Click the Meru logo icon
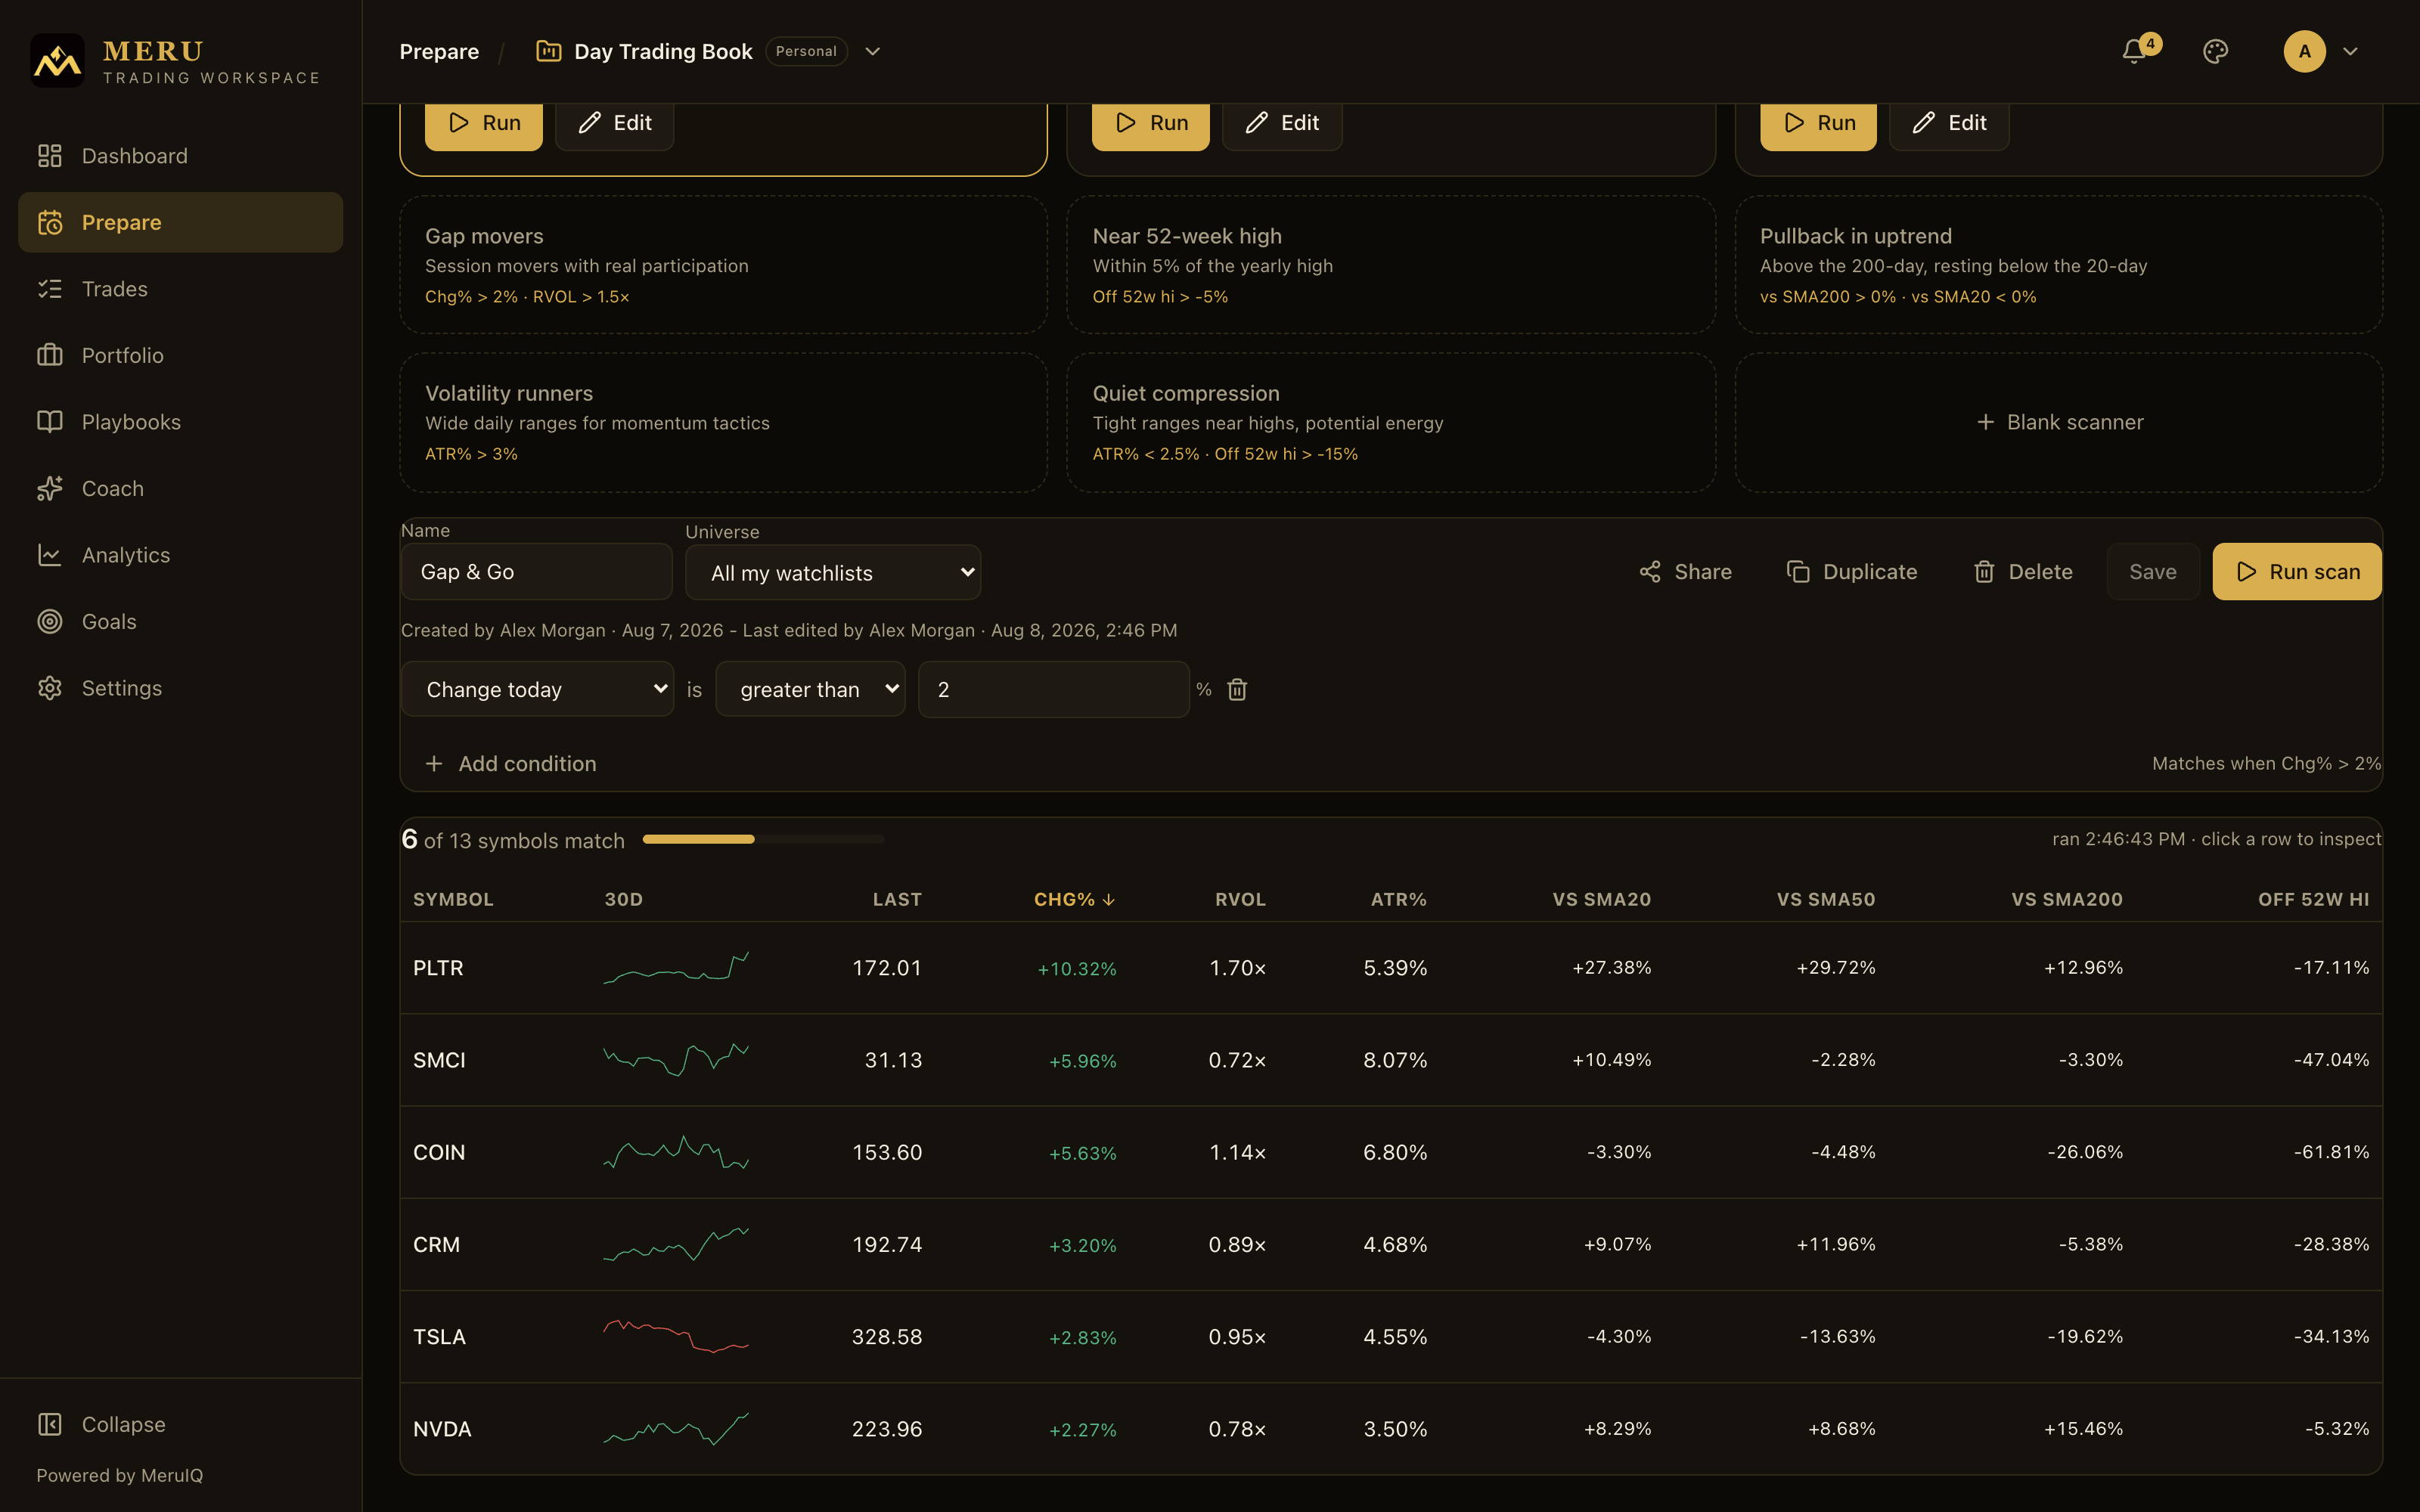The height and width of the screenshot is (1512, 2420). (57, 61)
